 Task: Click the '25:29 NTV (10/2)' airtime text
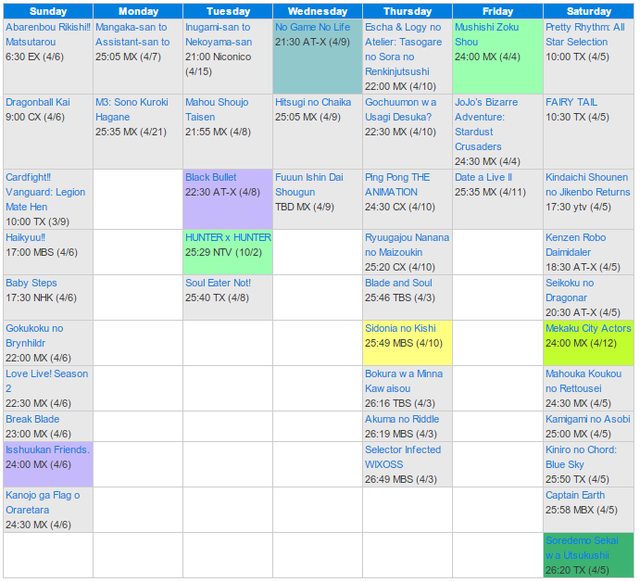pyautogui.click(x=223, y=253)
